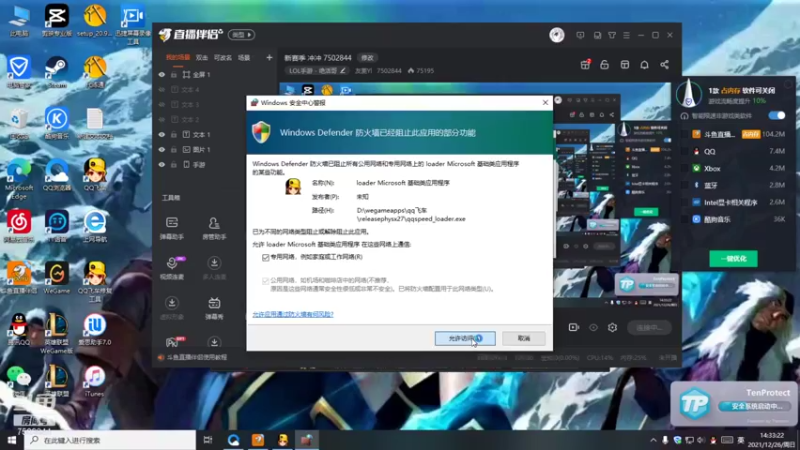Viewport: 800px width, 450px height.
Task: Open the 弹幕助手 tool in the toolbox
Action: point(172,228)
